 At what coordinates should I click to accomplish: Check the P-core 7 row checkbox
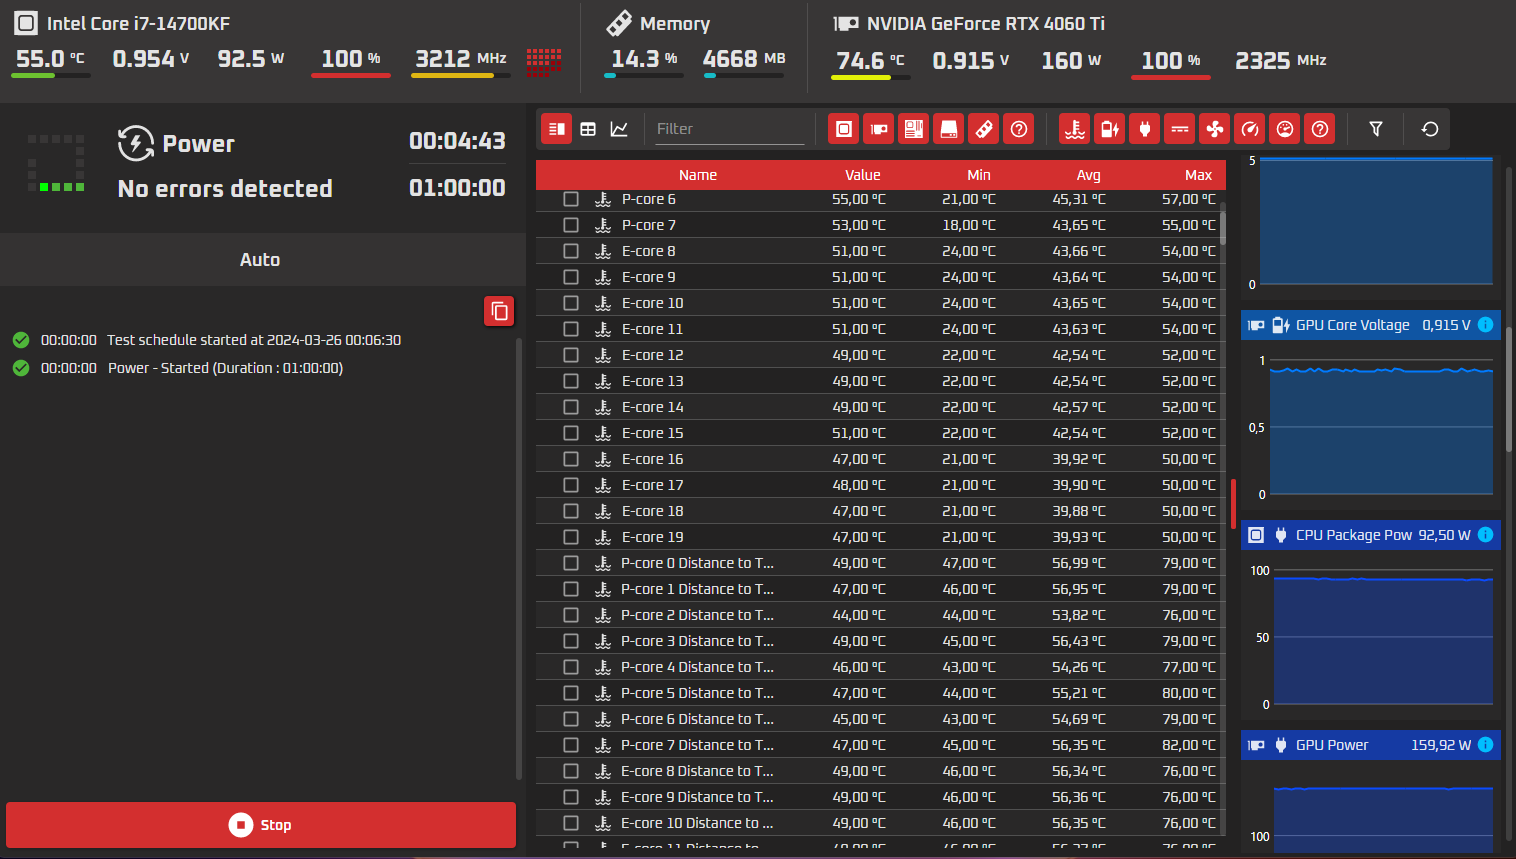571,225
